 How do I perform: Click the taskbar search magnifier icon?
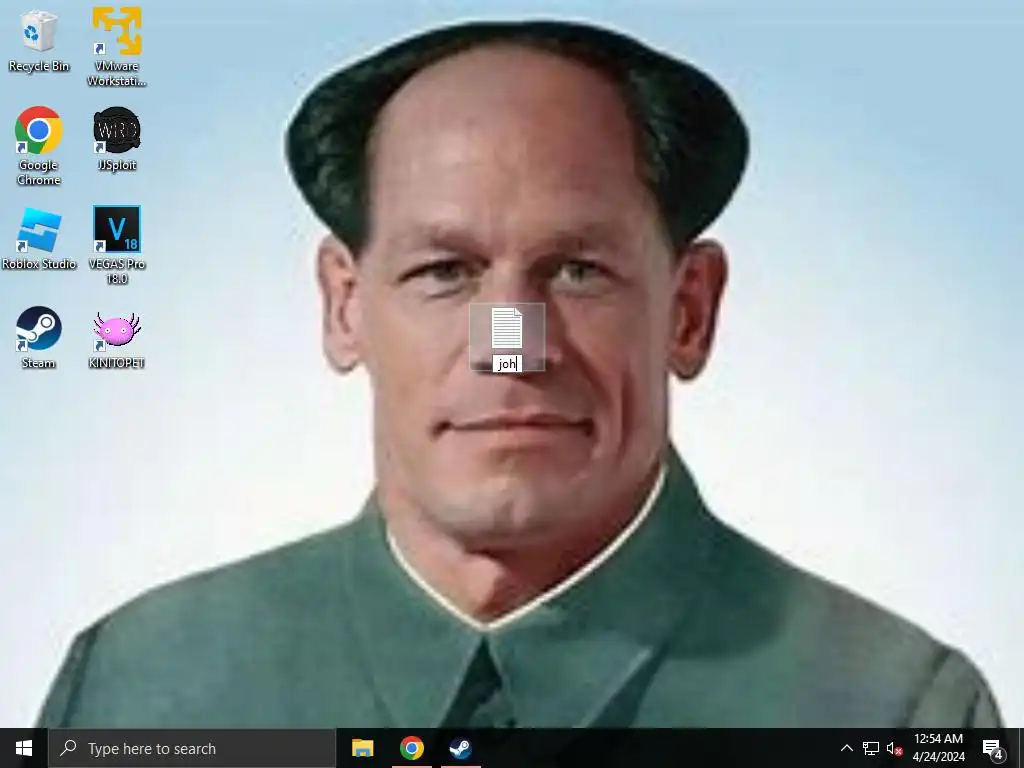[x=68, y=748]
